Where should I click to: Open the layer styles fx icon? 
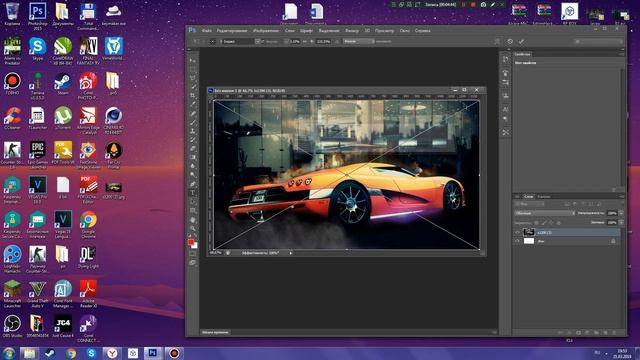[x=569, y=333]
